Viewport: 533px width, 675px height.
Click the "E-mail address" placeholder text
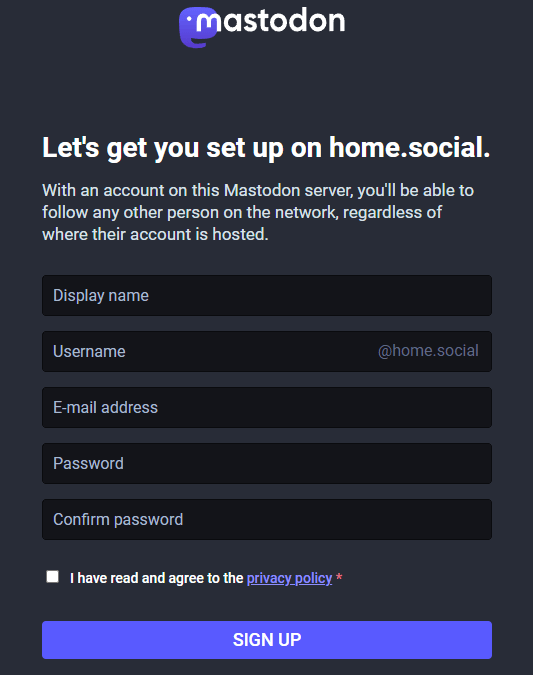coord(105,407)
